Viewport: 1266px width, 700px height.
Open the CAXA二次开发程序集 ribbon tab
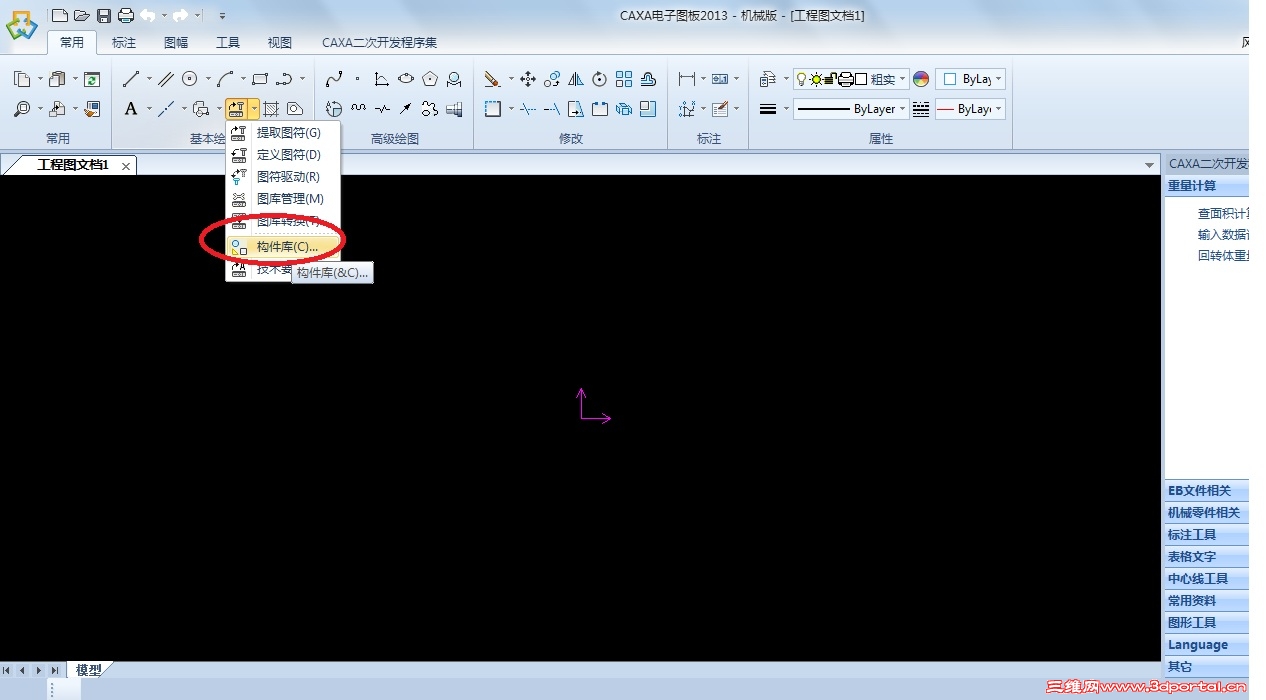[379, 43]
